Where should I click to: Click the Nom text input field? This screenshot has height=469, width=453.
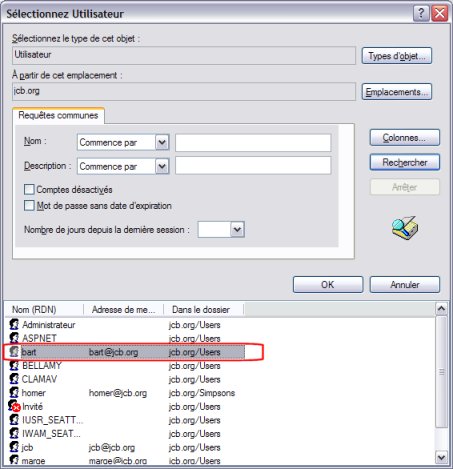(253, 142)
